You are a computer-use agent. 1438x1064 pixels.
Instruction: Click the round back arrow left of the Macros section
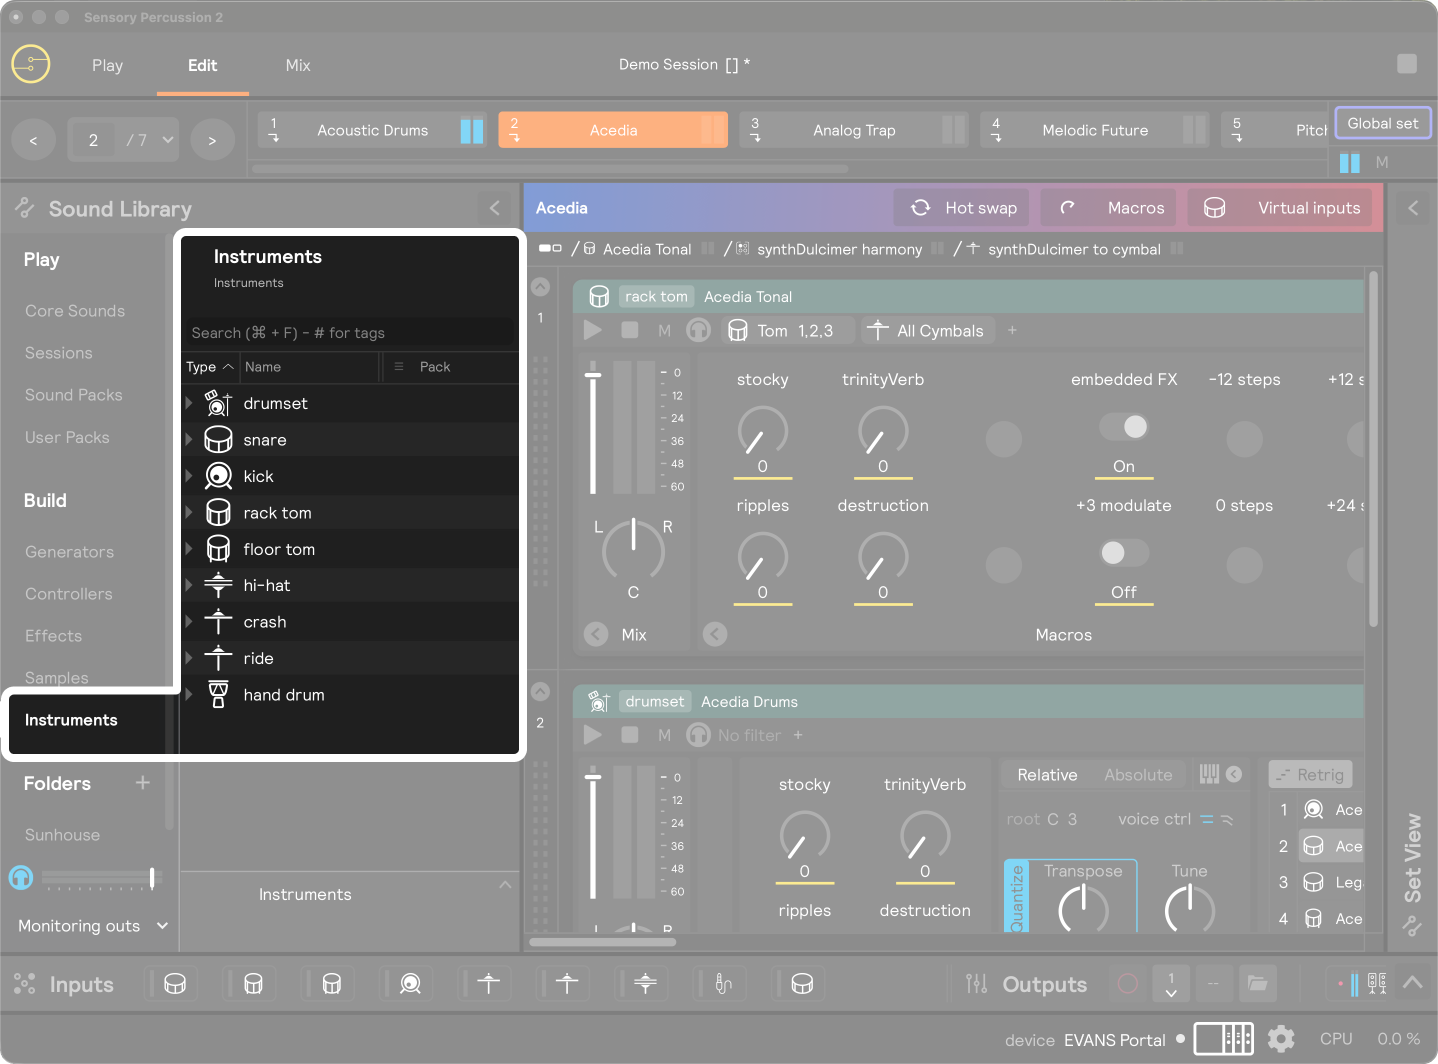pos(715,634)
